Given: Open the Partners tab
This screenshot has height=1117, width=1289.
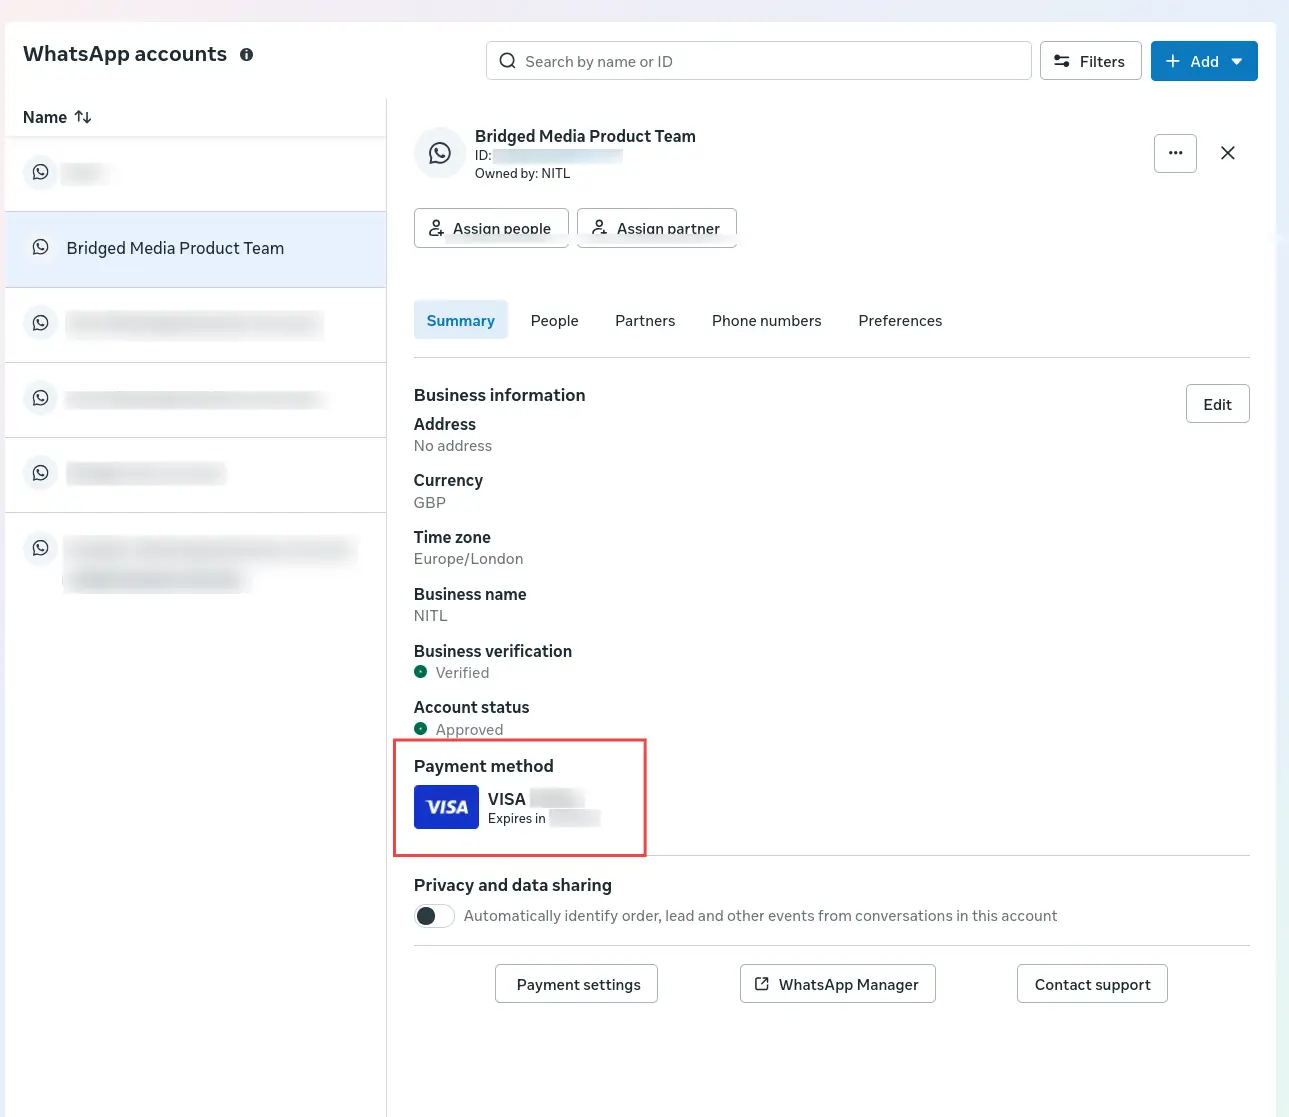Looking at the screenshot, I should coord(645,320).
